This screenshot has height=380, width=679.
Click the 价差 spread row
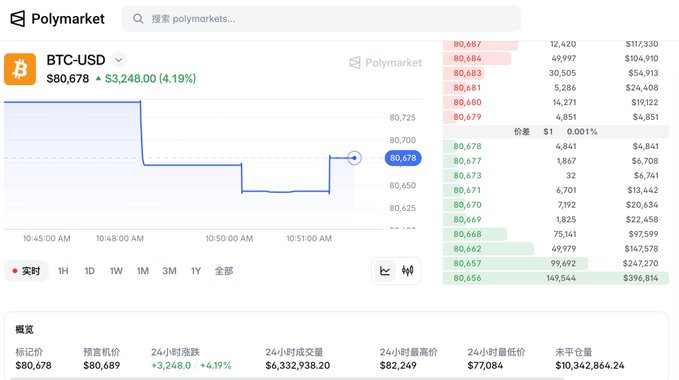[556, 132]
